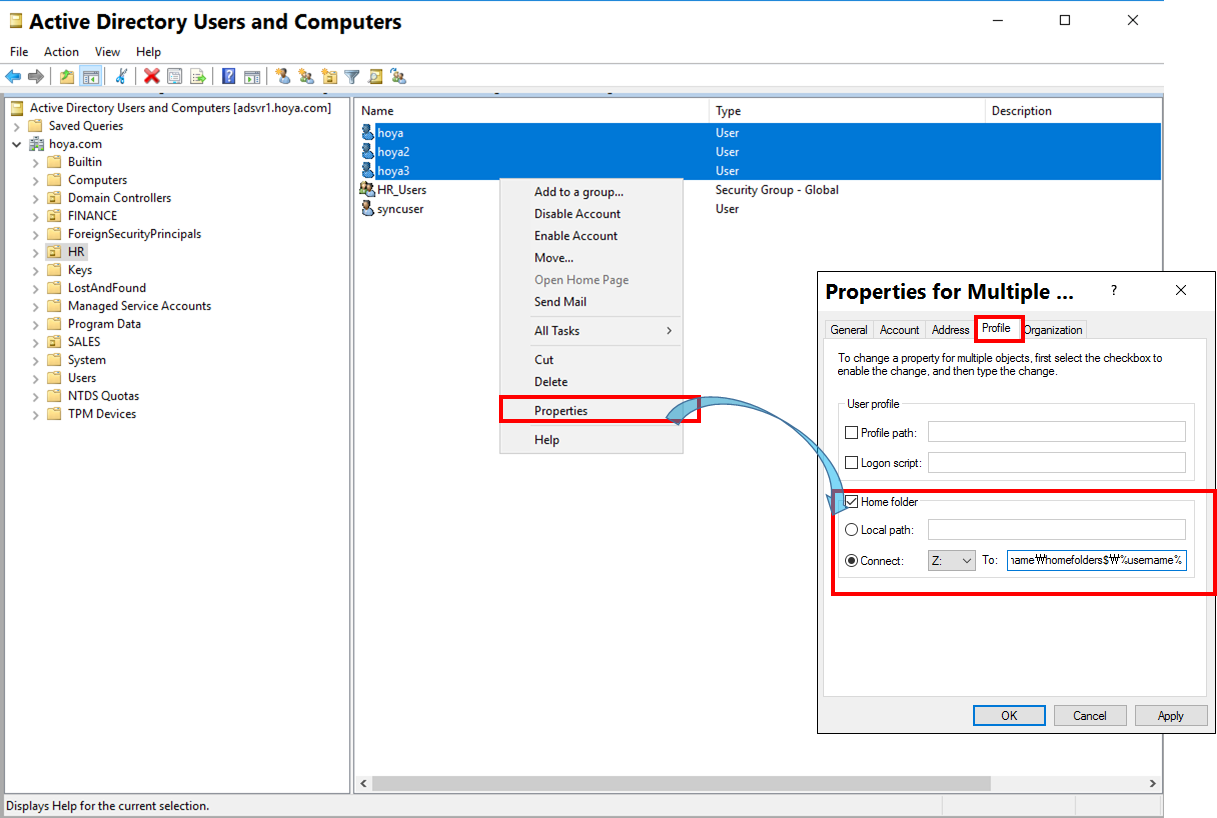Click the dialog's question mark help button
This screenshot has width=1217, height=818.
click(x=1114, y=291)
